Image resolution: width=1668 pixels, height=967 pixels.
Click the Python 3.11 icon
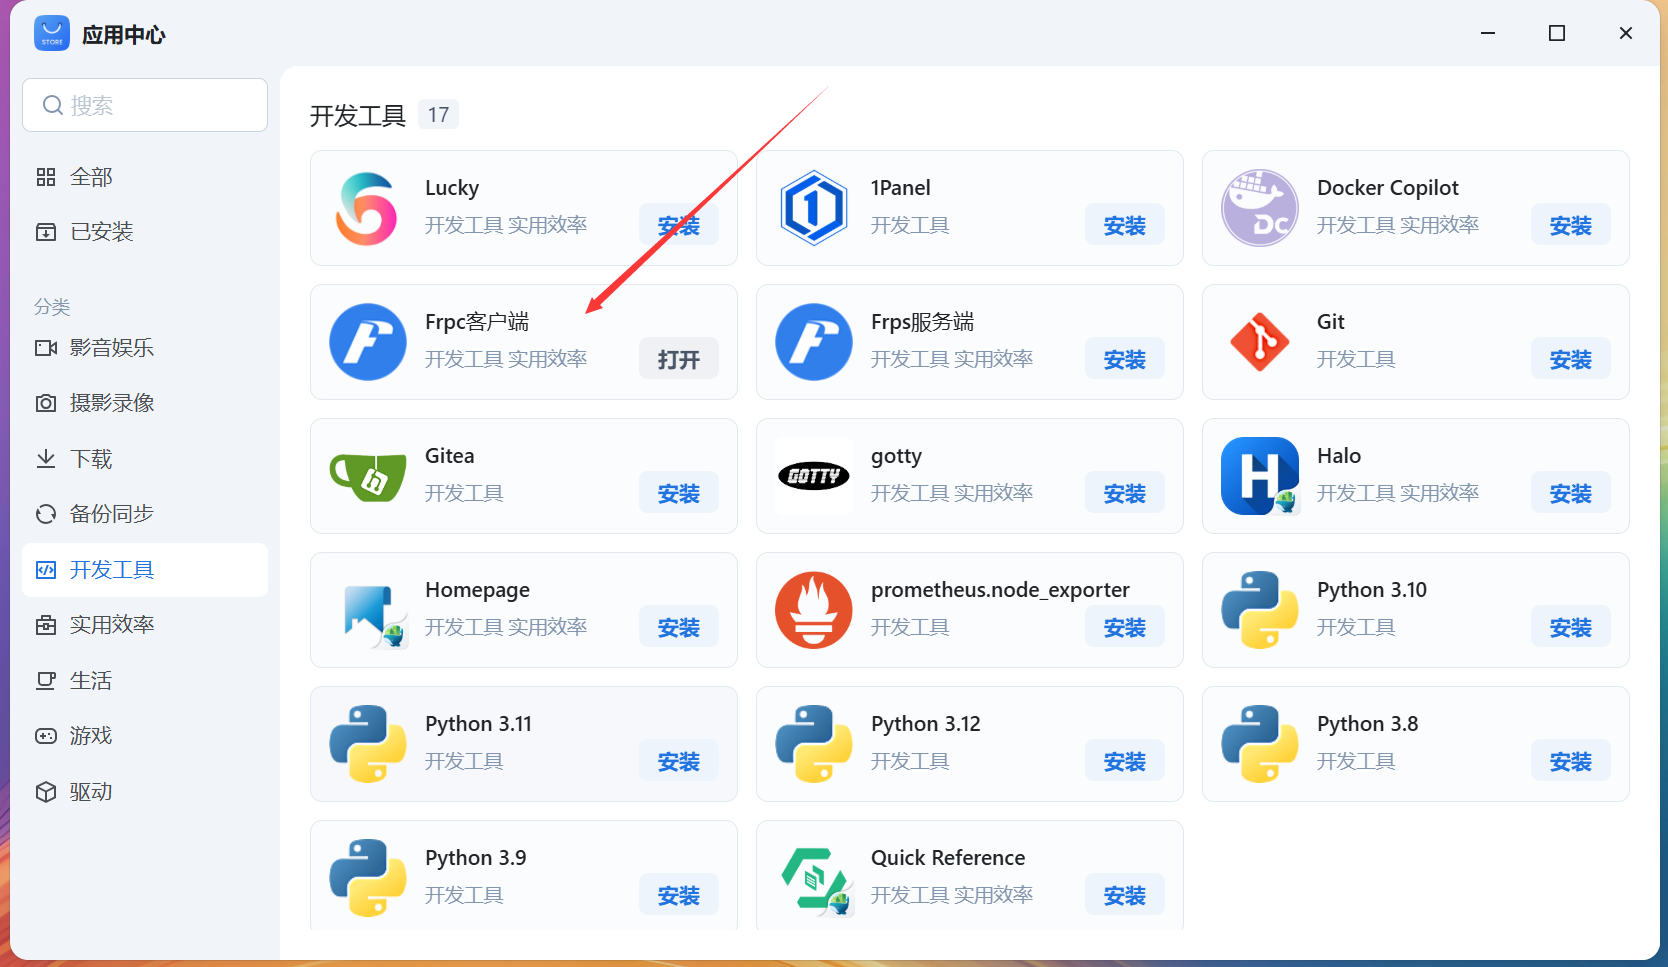(368, 744)
